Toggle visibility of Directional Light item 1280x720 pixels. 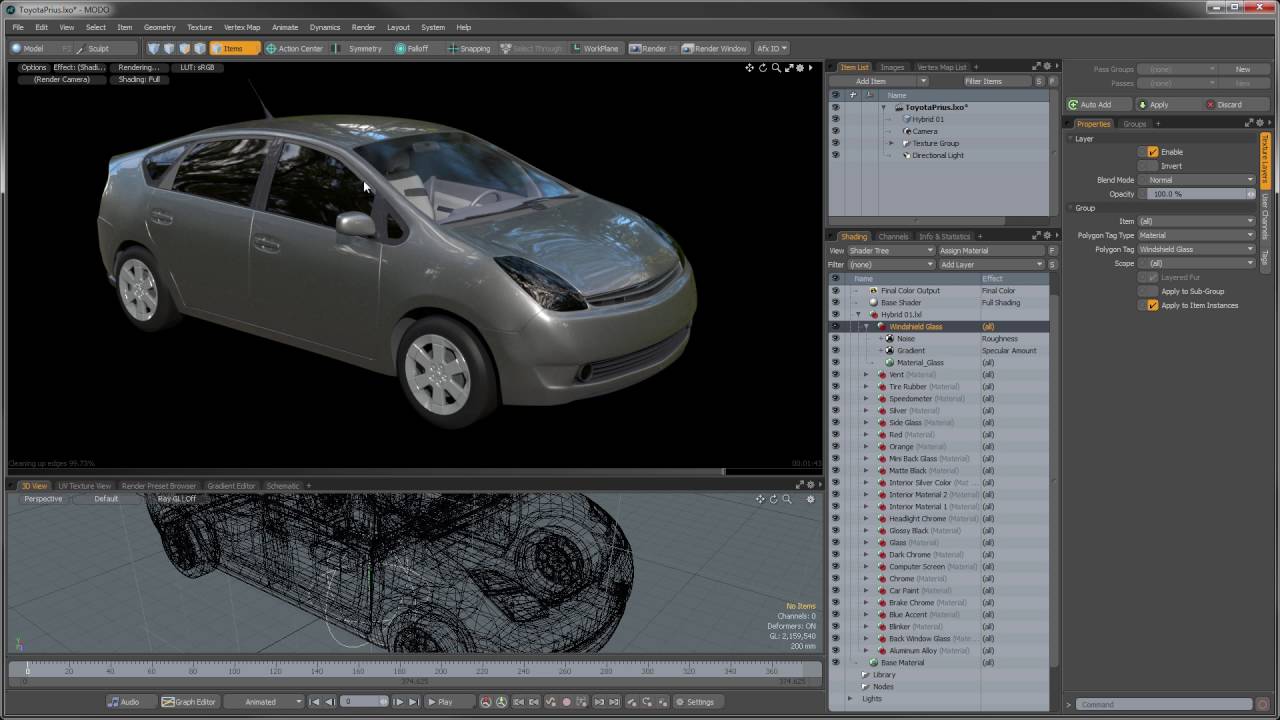point(836,155)
